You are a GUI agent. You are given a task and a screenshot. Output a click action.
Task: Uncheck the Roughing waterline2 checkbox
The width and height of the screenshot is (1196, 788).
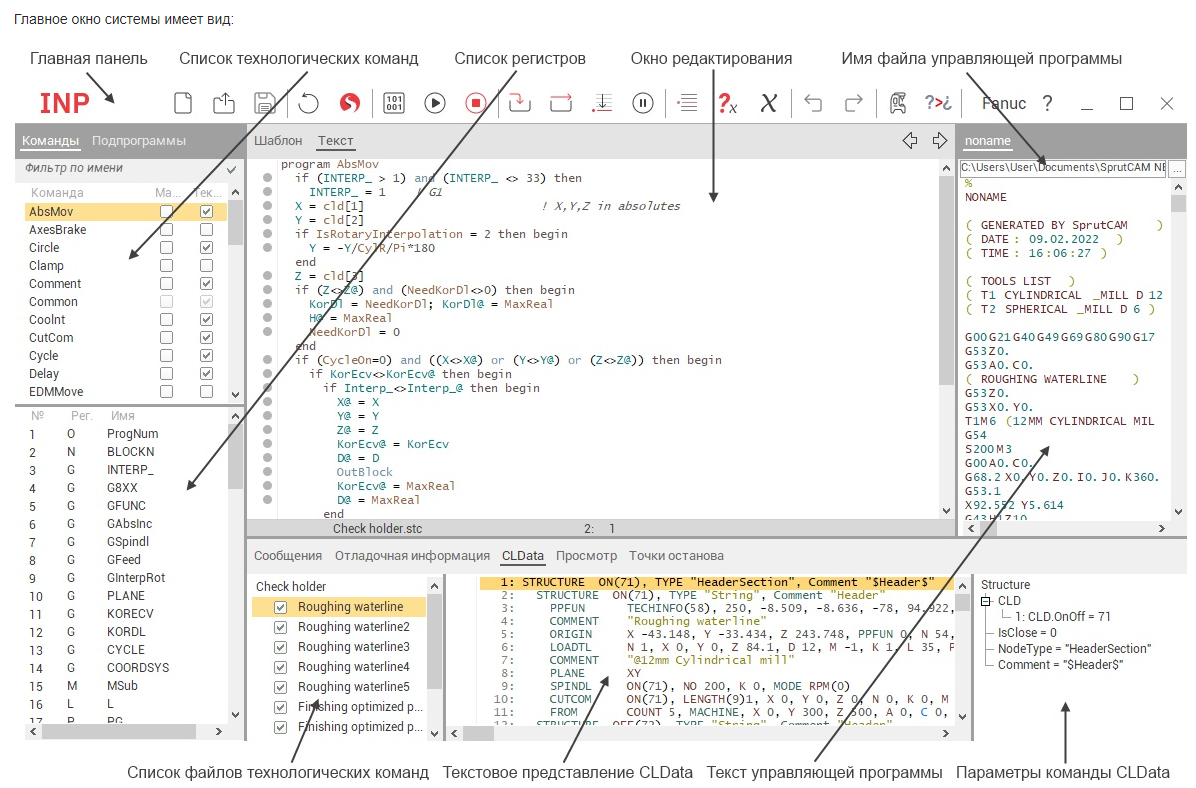point(280,627)
